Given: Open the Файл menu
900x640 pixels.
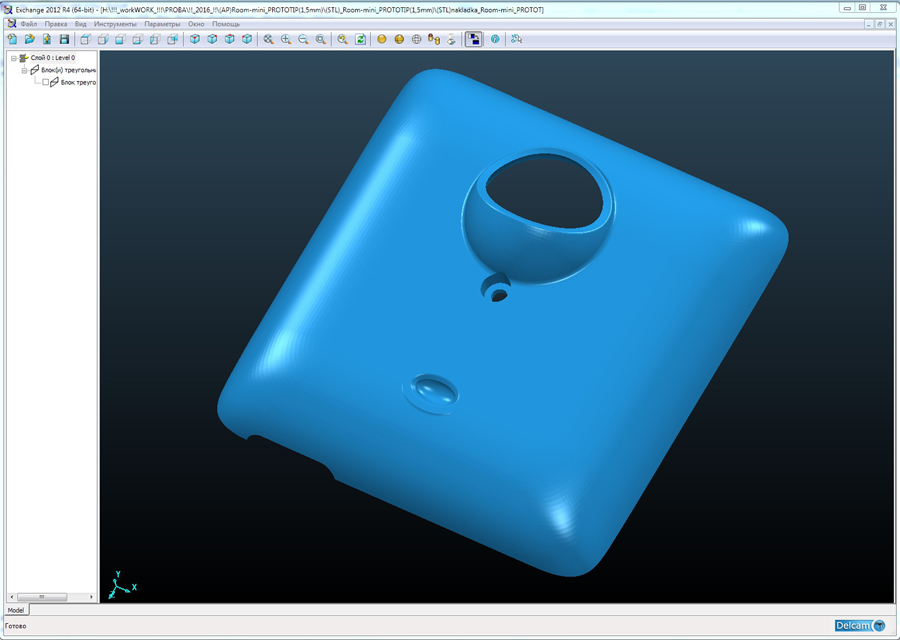Looking at the screenshot, I should 29,24.
